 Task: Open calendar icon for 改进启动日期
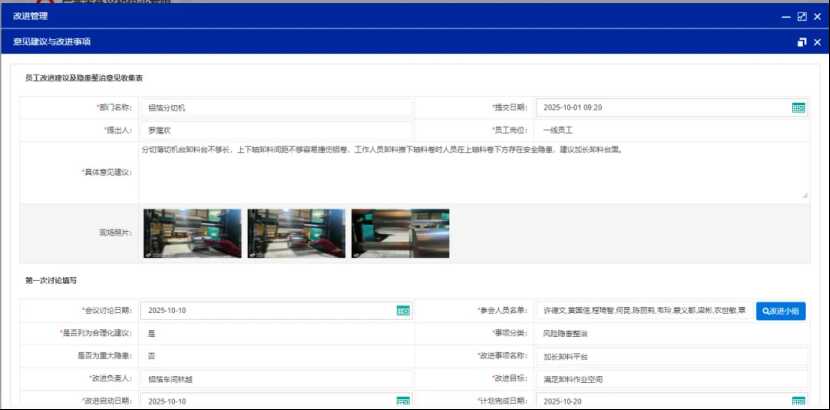[x=402, y=401]
